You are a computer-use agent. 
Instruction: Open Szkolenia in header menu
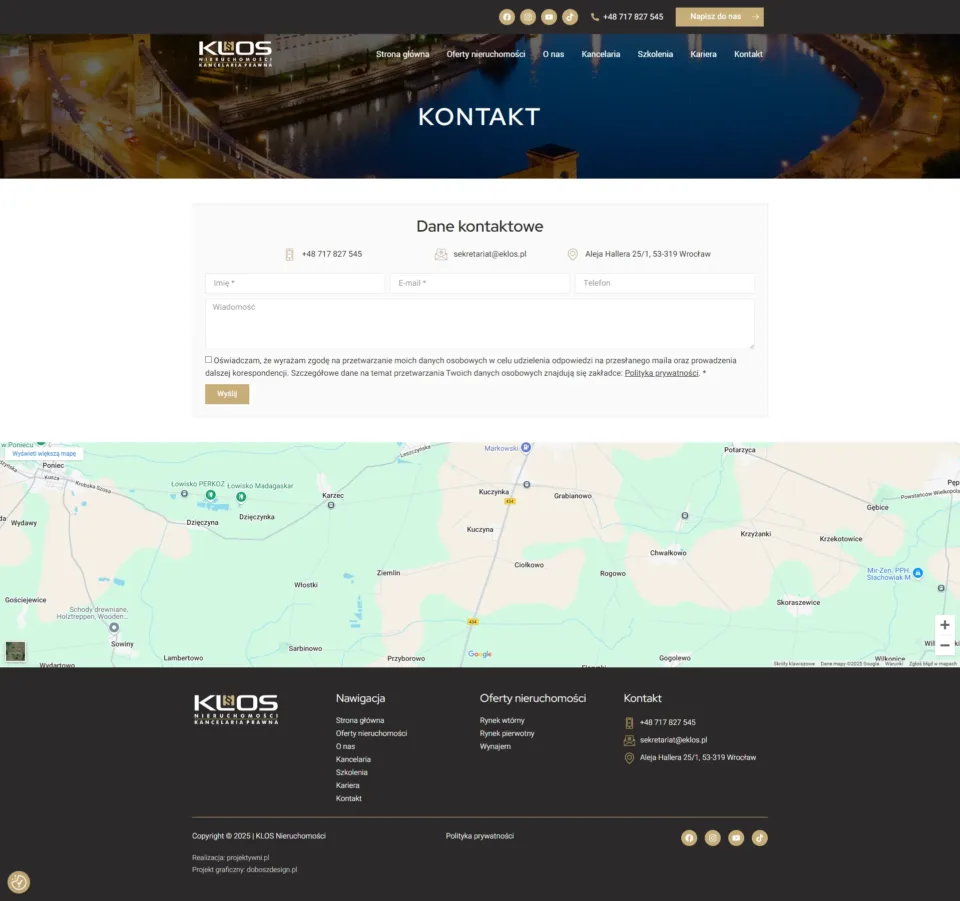point(655,54)
